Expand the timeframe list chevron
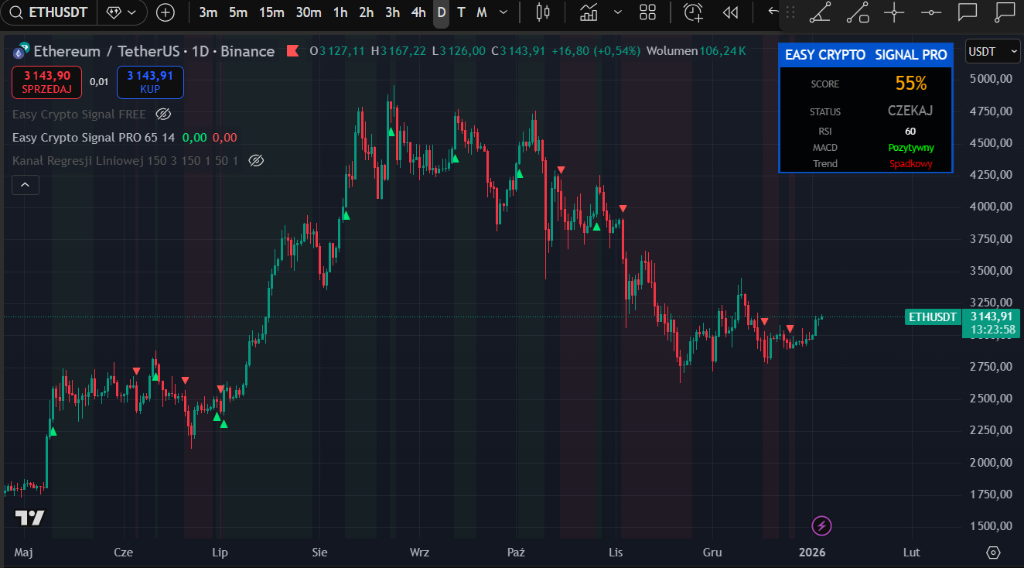1024x568 pixels. click(504, 12)
